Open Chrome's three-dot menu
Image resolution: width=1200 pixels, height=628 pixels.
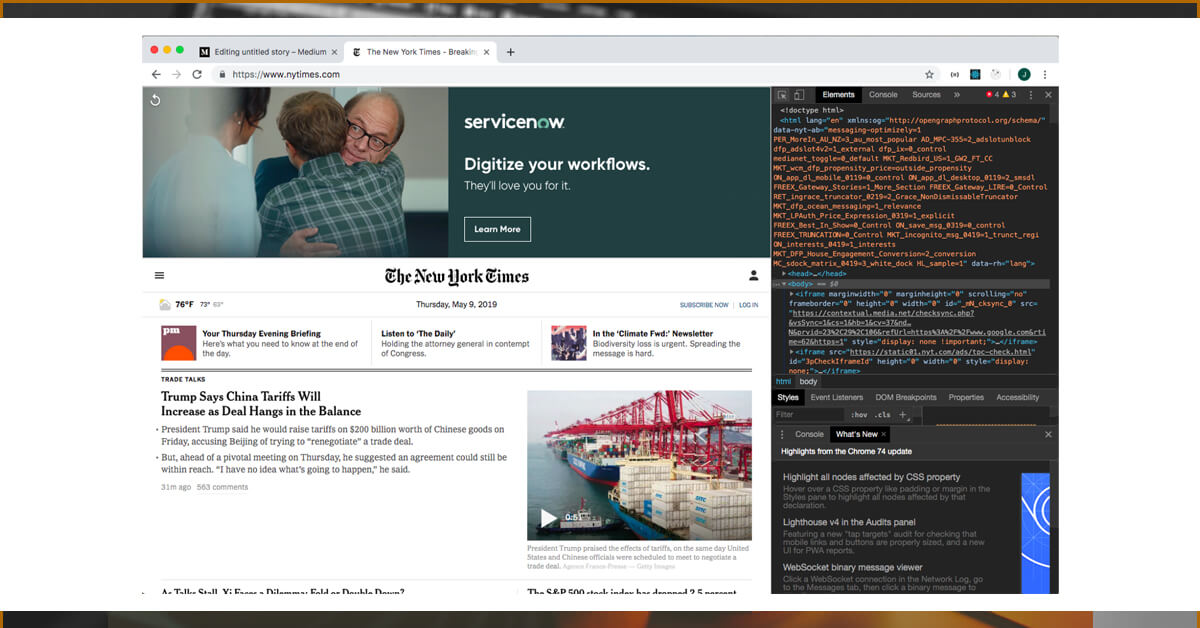pos(1045,74)
